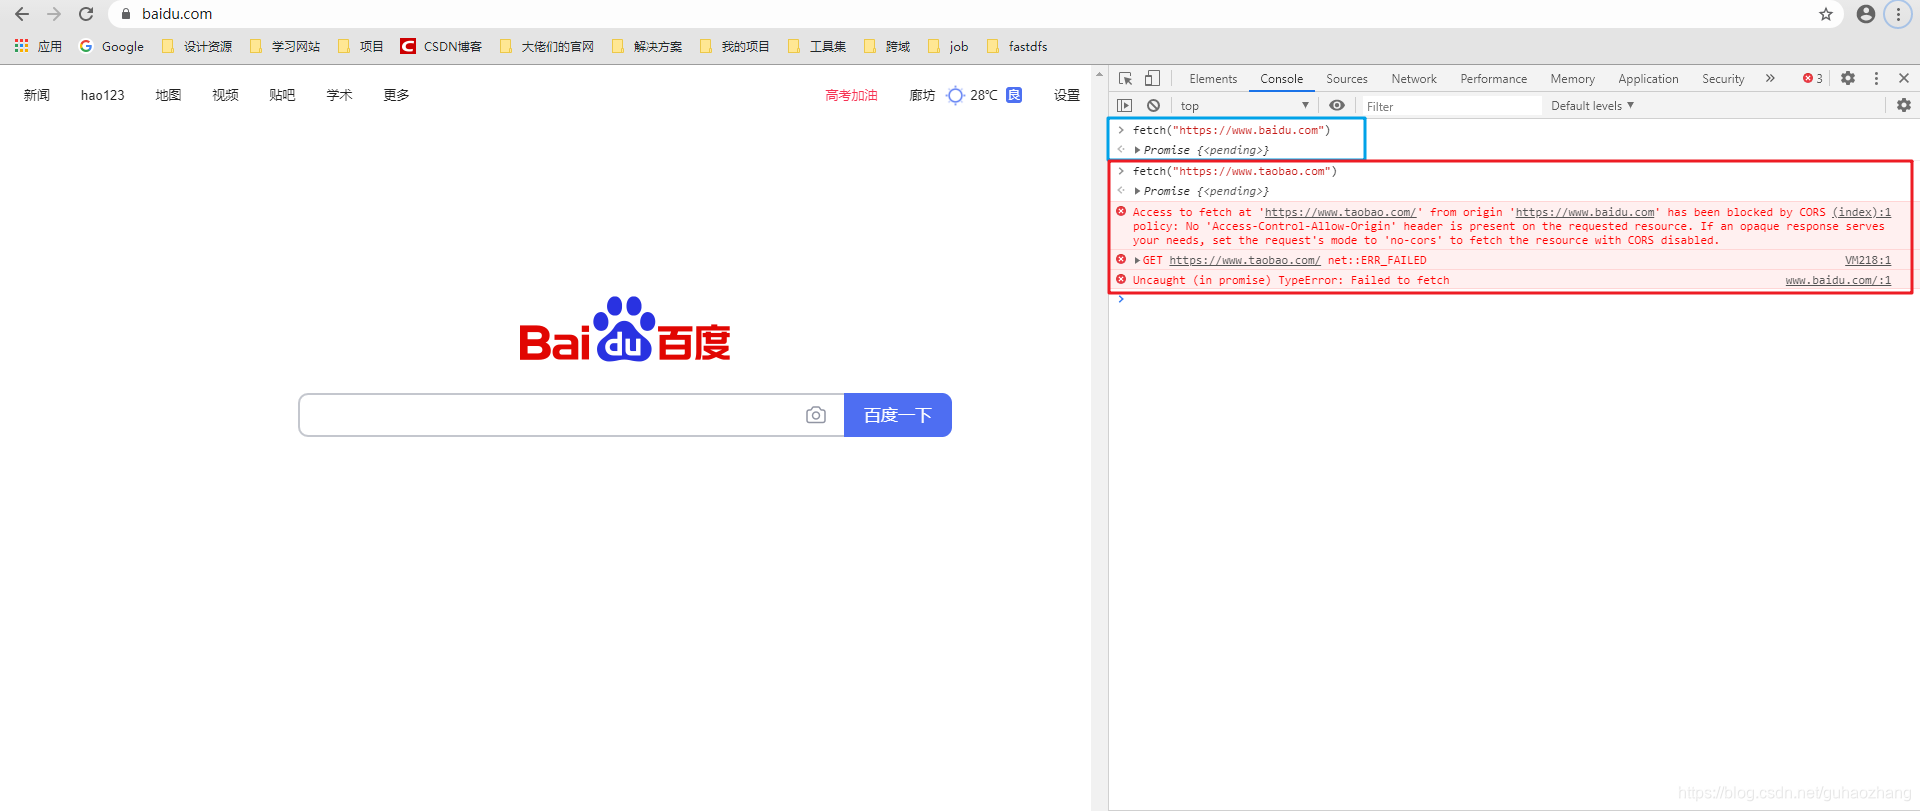Open Baidu 贴吧 link

(x=282, y=95)
